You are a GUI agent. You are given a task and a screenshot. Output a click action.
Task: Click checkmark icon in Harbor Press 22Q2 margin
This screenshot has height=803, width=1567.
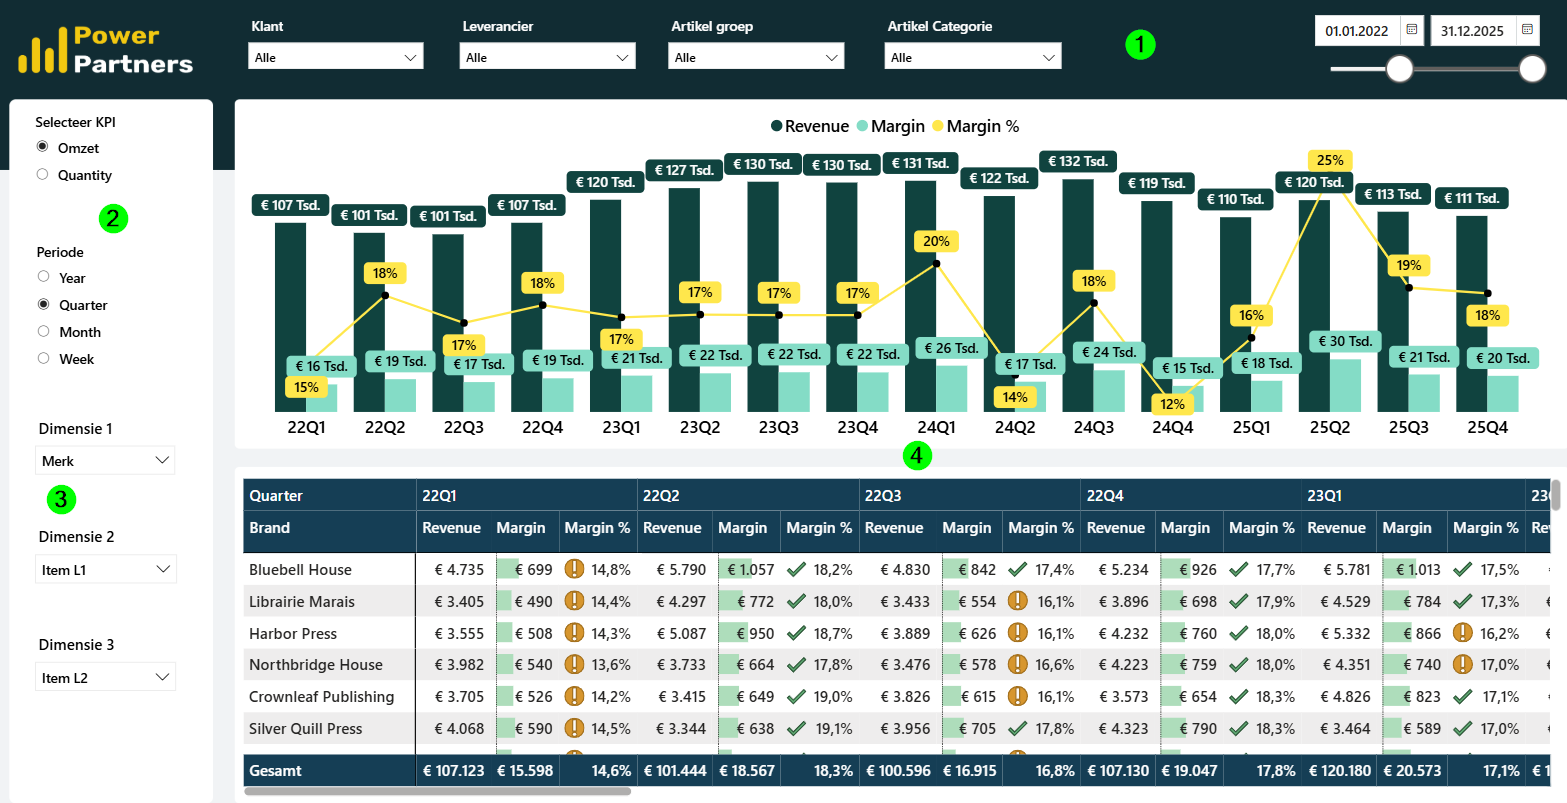click(x=796, y=633)
